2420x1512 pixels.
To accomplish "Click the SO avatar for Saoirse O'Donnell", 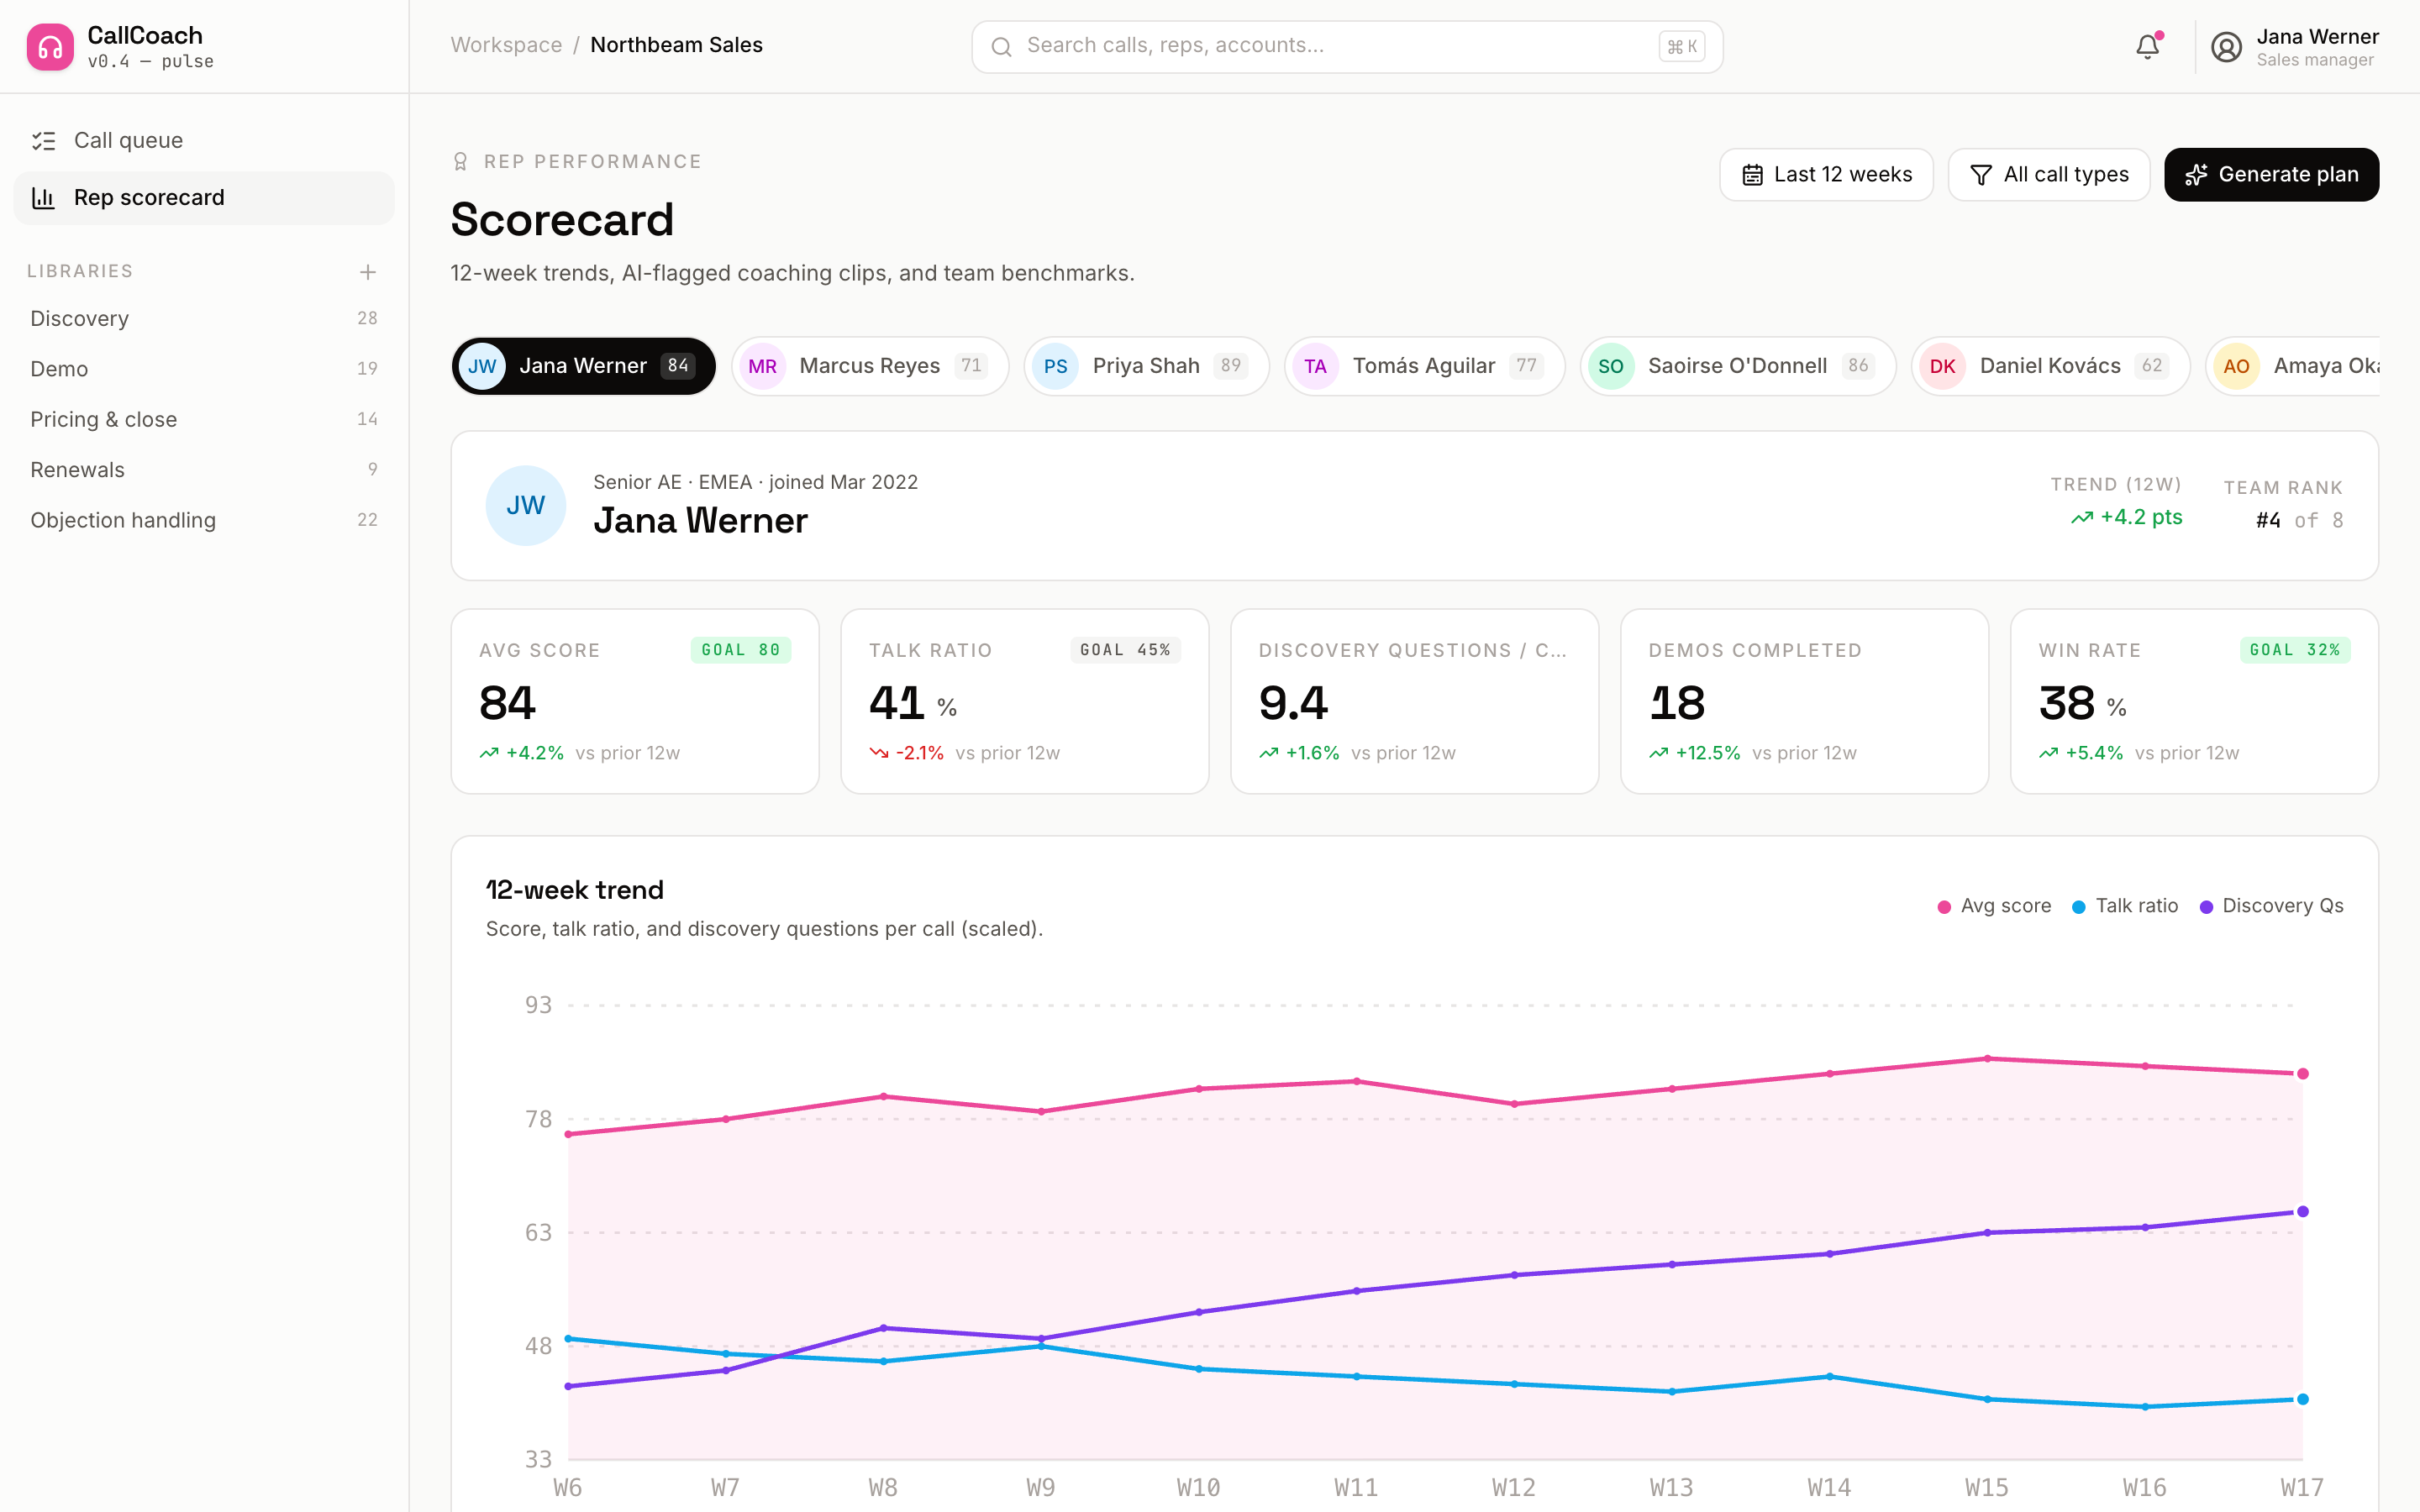I will tap(1610, 366).
